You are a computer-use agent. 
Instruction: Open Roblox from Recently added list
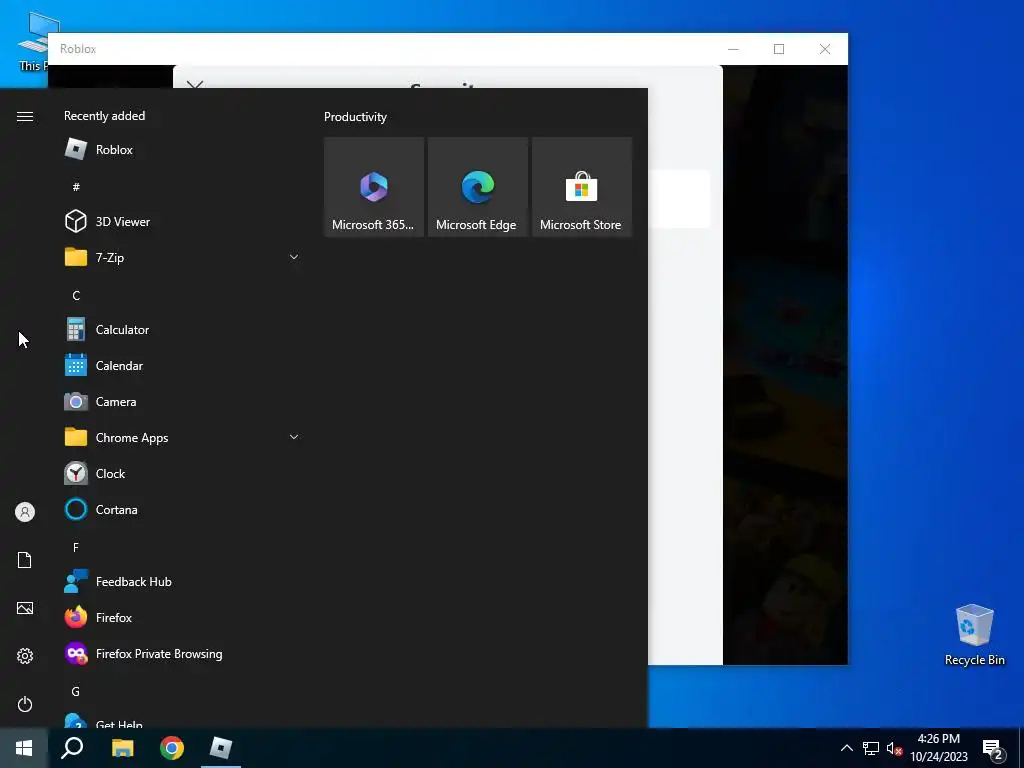pos(182,150)
